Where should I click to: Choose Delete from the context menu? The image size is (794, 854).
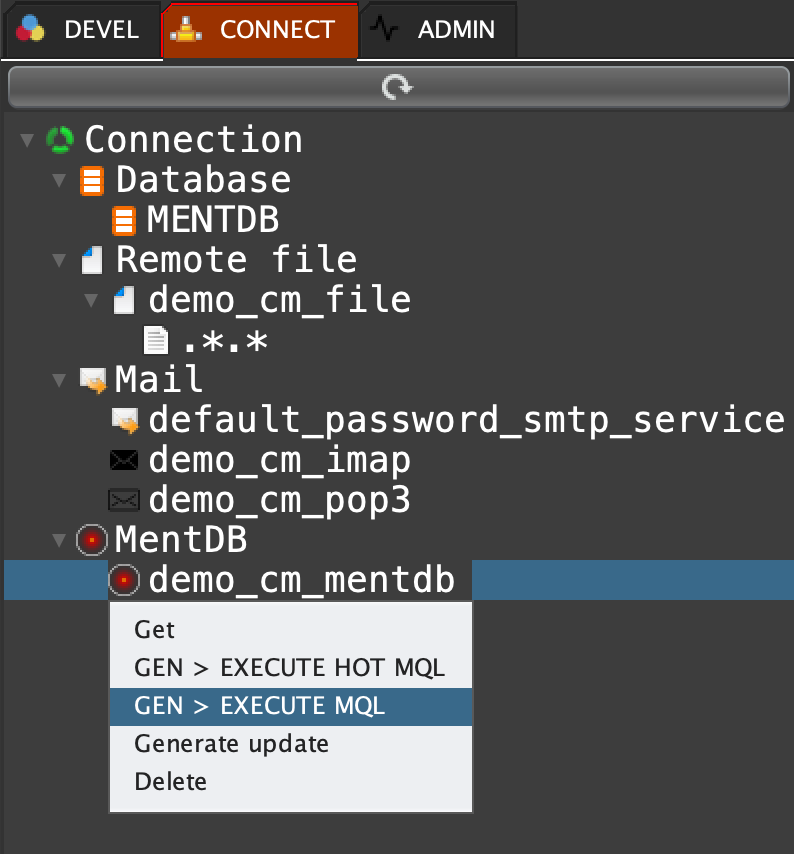coord(171,781)
